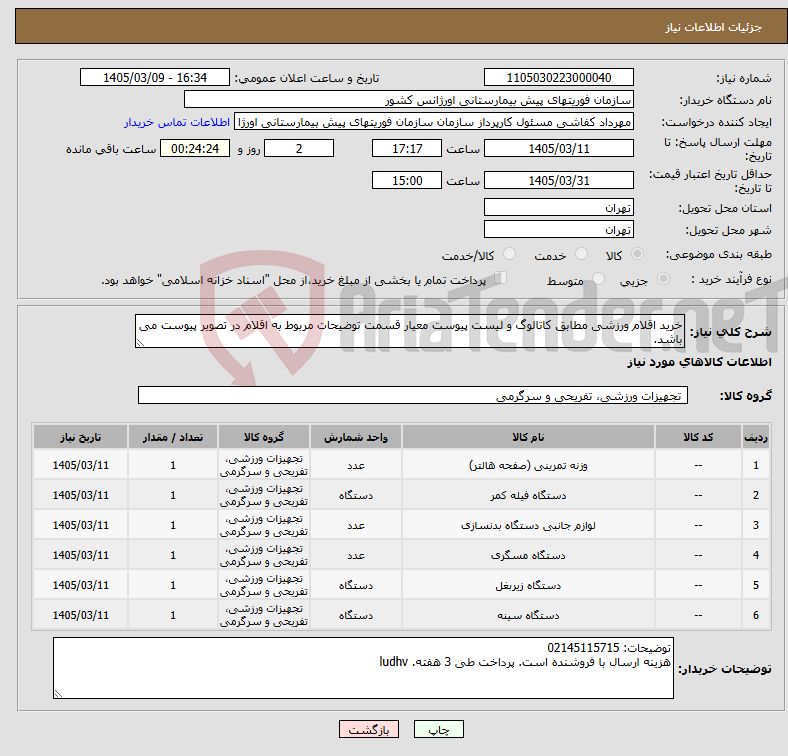Click the buyer organization name field
The width and height of the screenshot is (788, 756).
click(409, 100)
